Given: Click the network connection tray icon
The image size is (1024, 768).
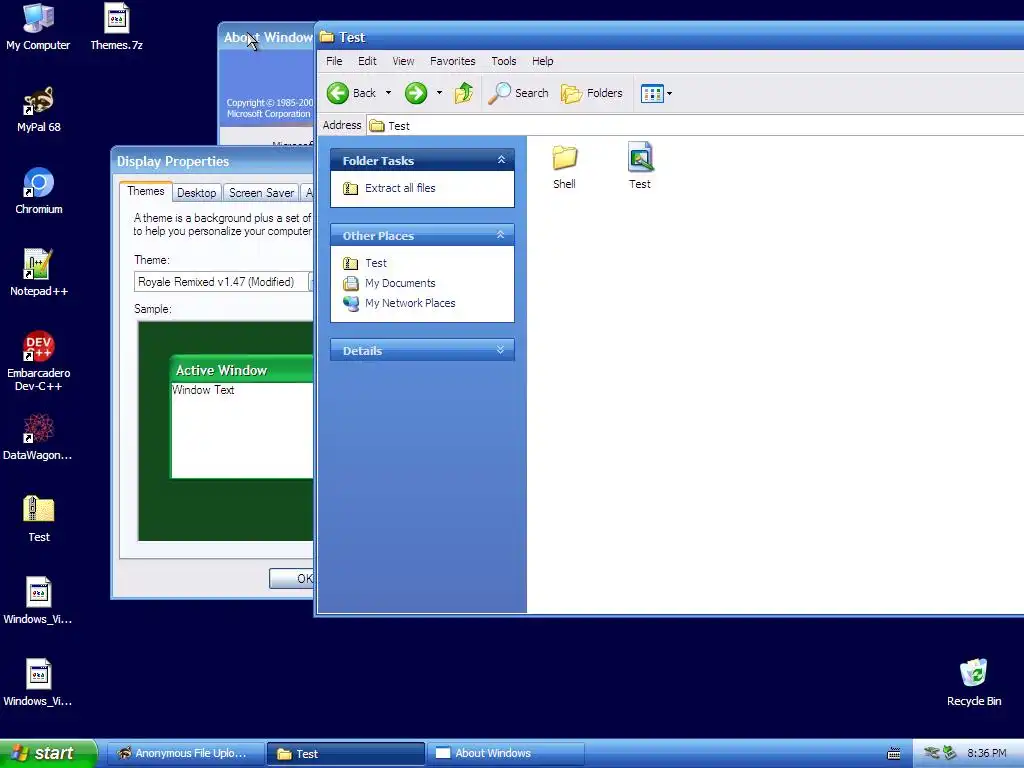Looking at the screenshot, I should (x=931, y=753).
